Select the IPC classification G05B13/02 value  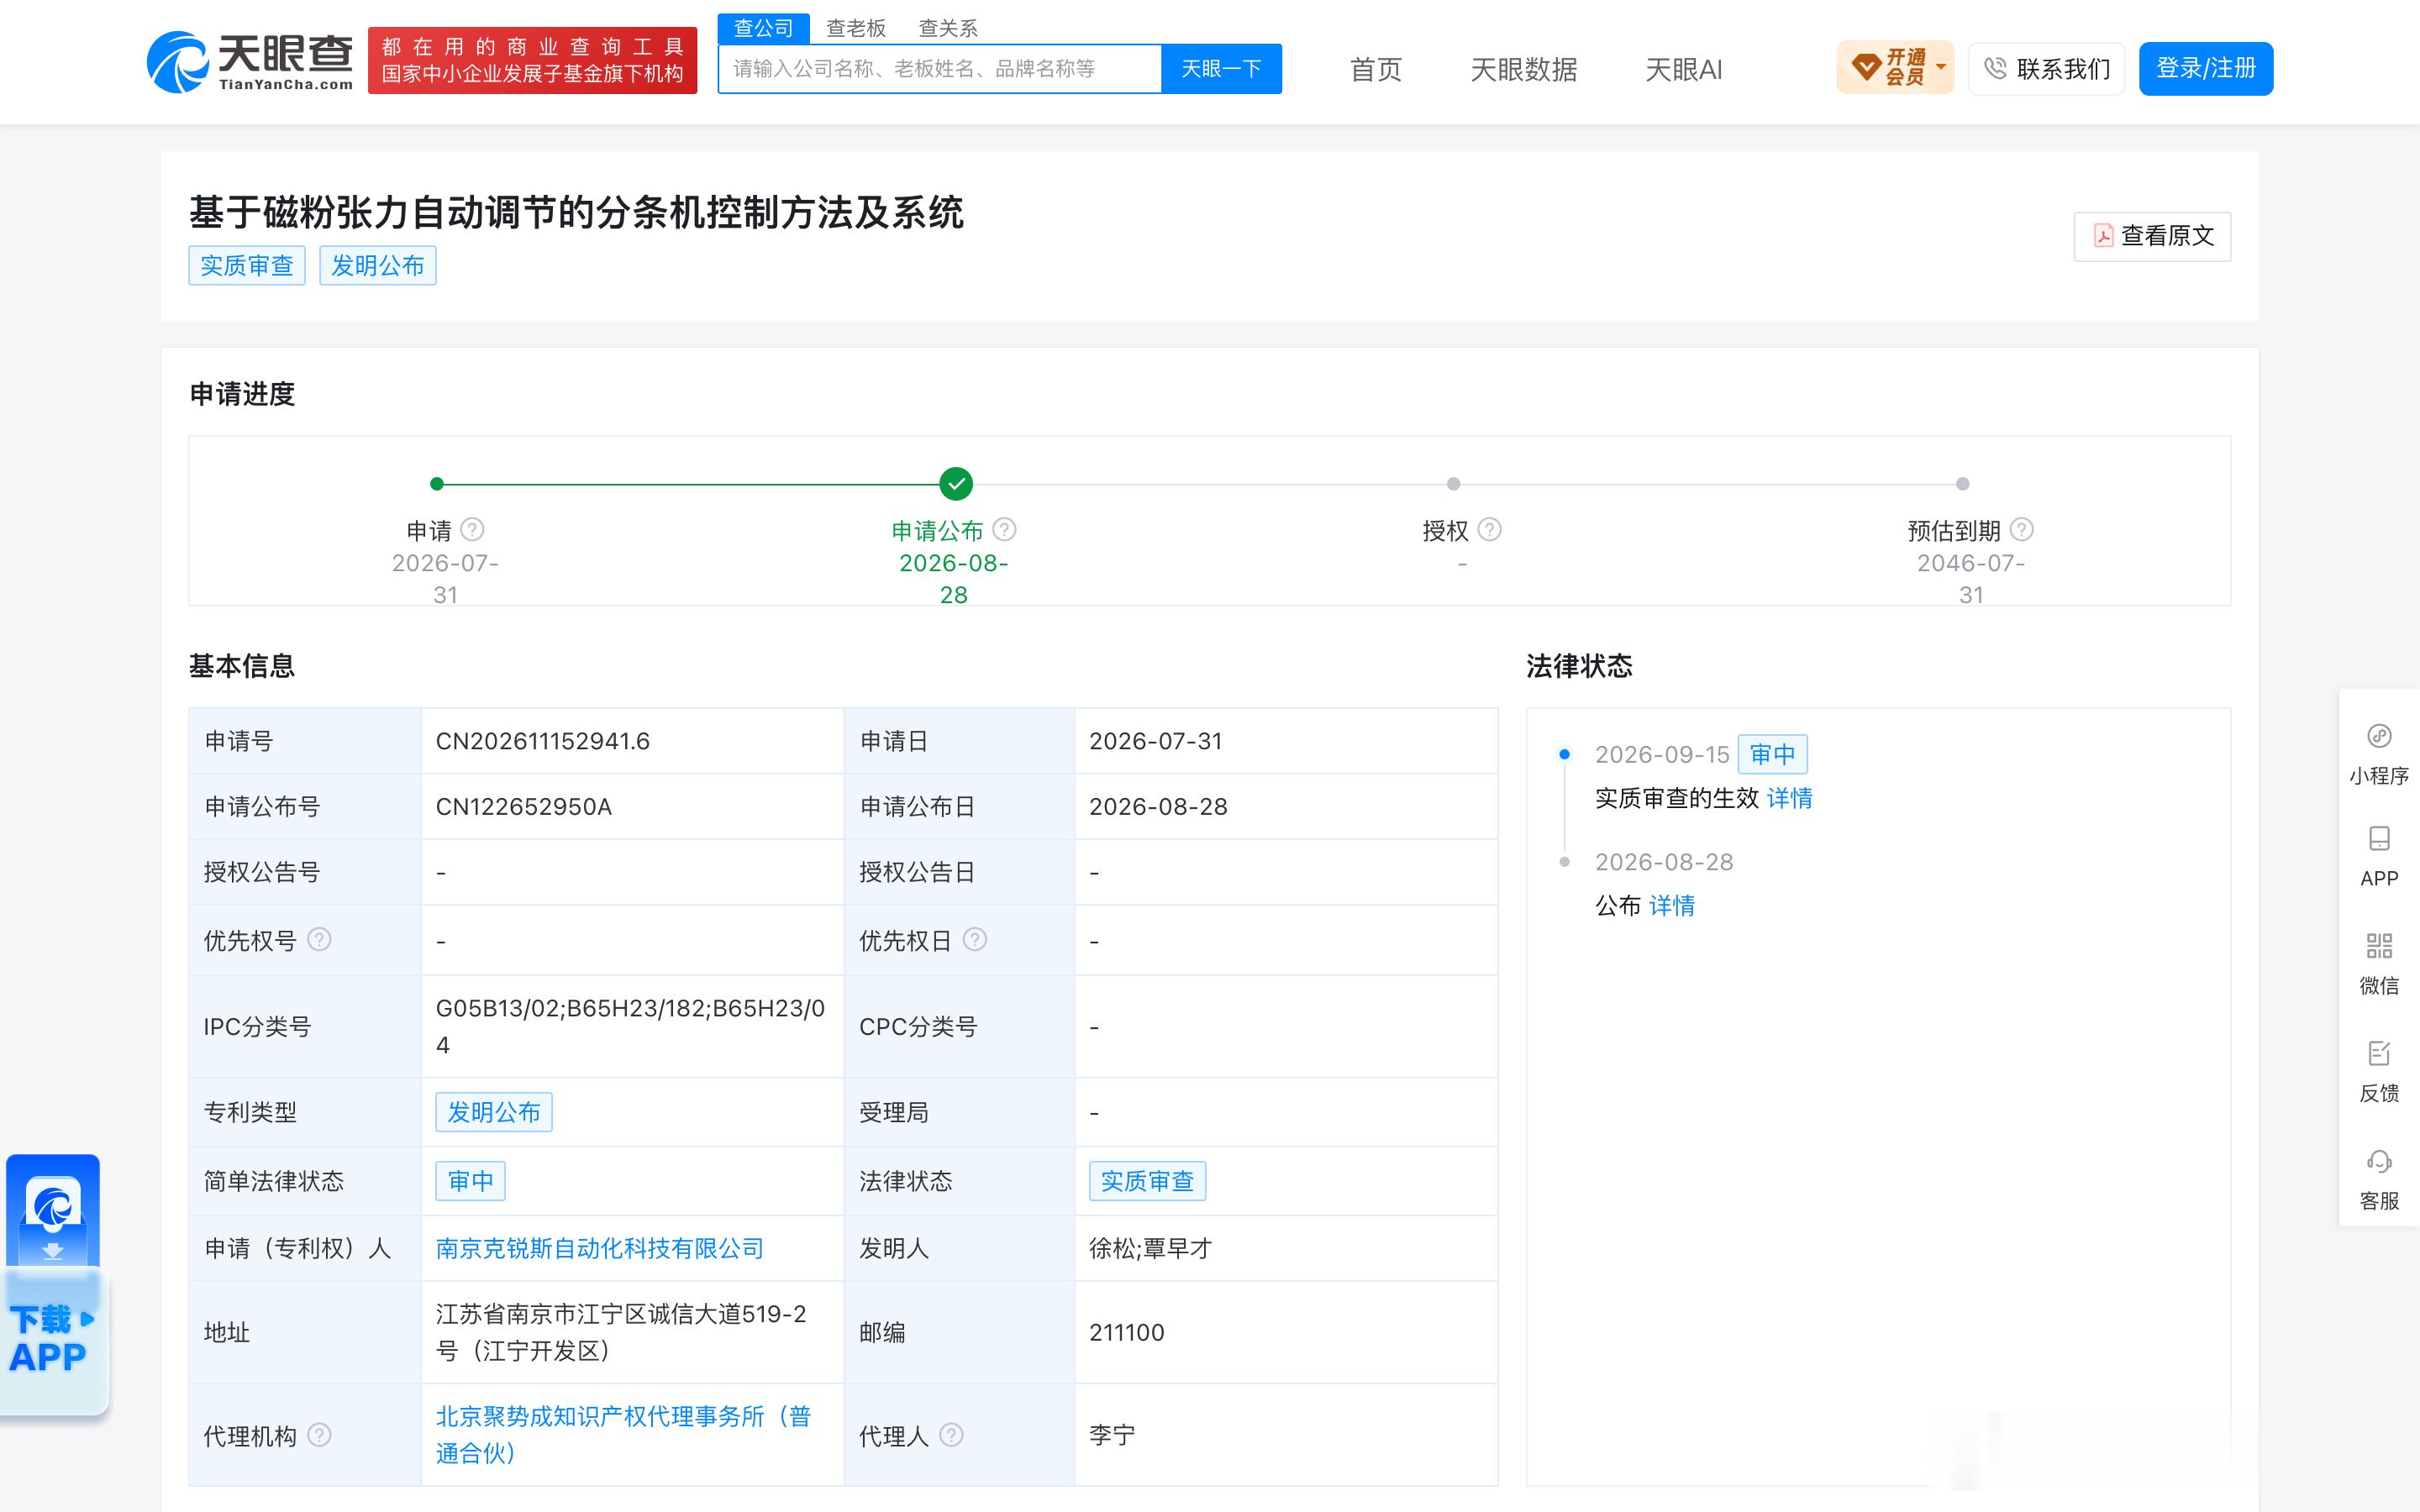pyautogui.click(x=631, y=1026)
